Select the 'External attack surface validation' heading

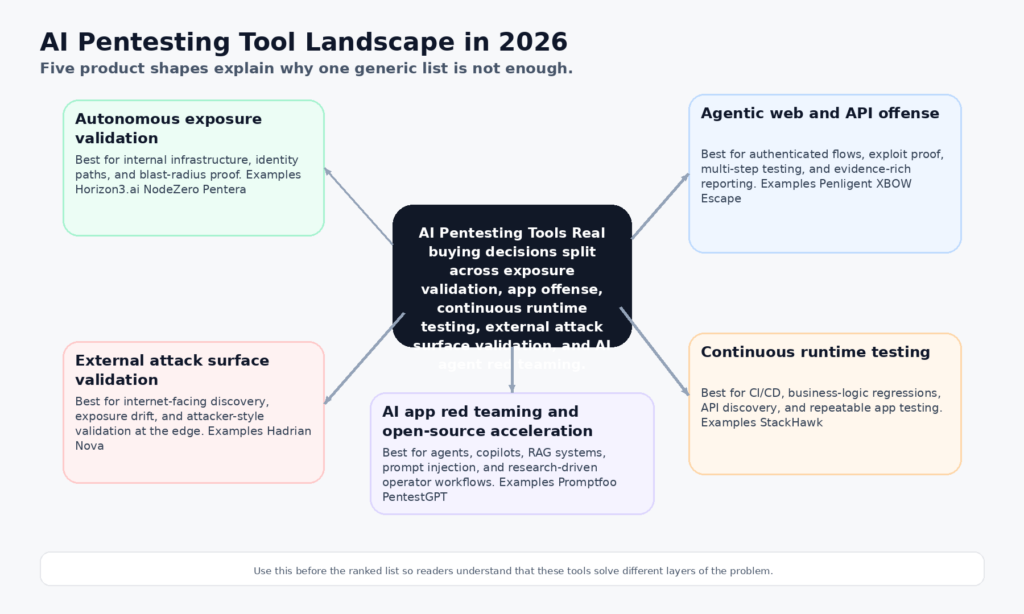pyautogui.click(x=171, y=370)
